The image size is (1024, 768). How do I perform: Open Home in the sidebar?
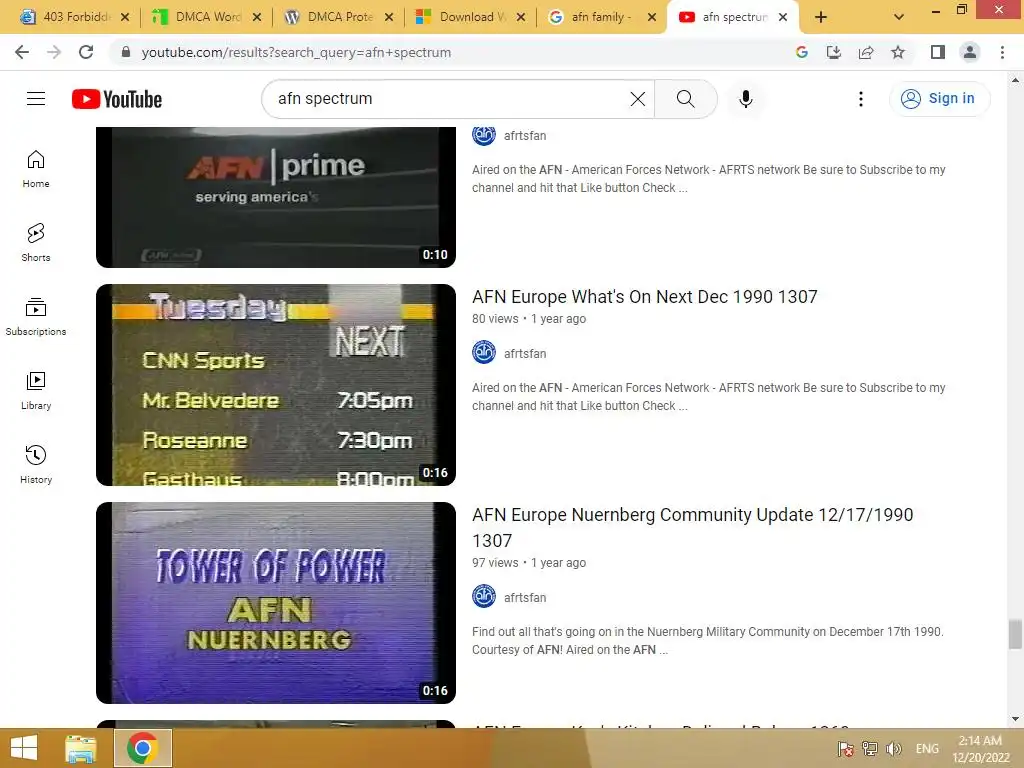click(x=36, y=169)
